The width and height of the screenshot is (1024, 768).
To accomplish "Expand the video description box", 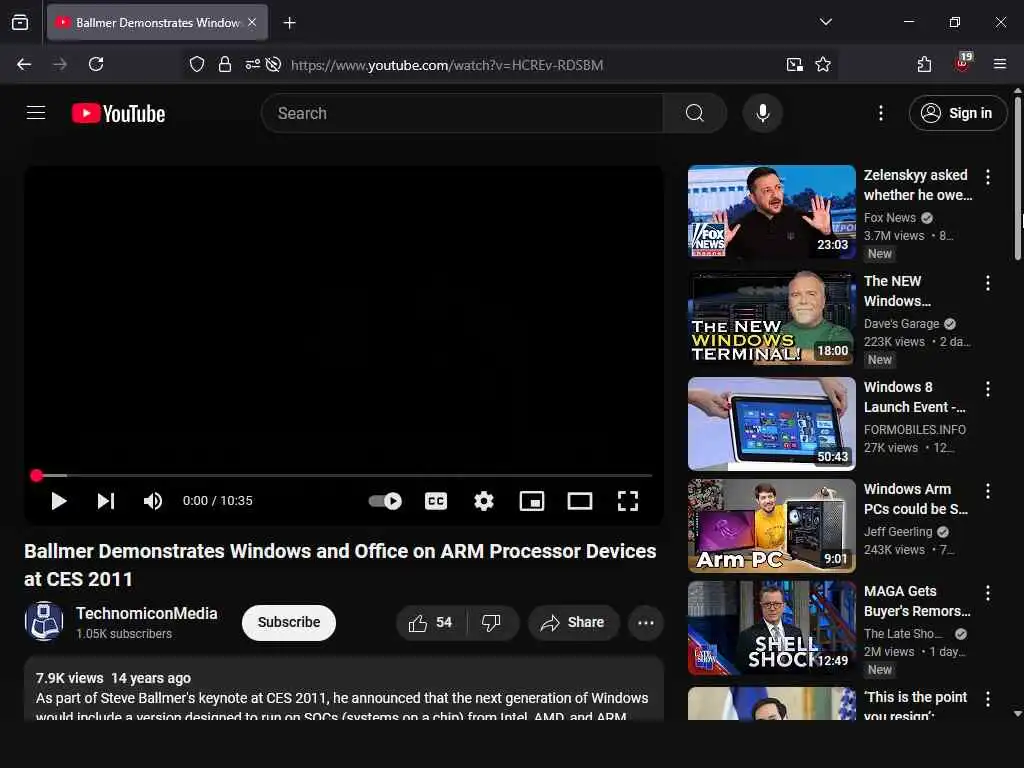I will tap(344, 690).
